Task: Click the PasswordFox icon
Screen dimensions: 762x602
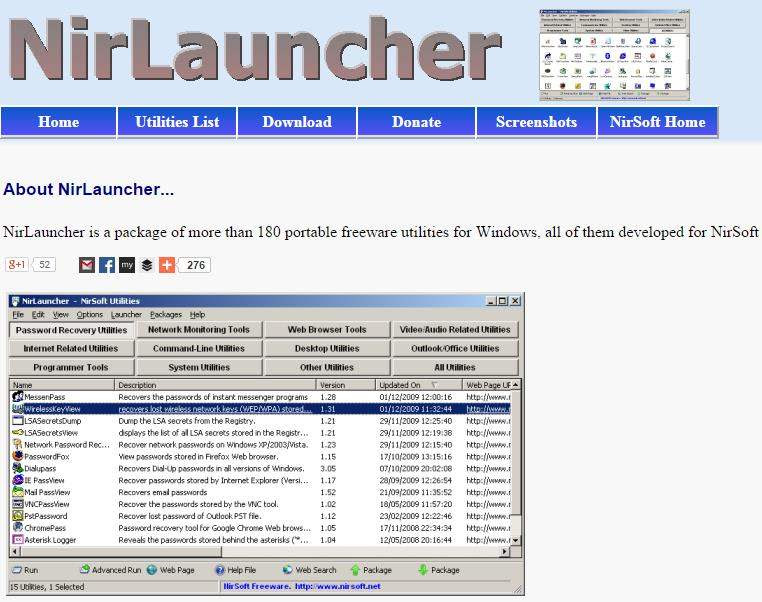Action: 18,456
